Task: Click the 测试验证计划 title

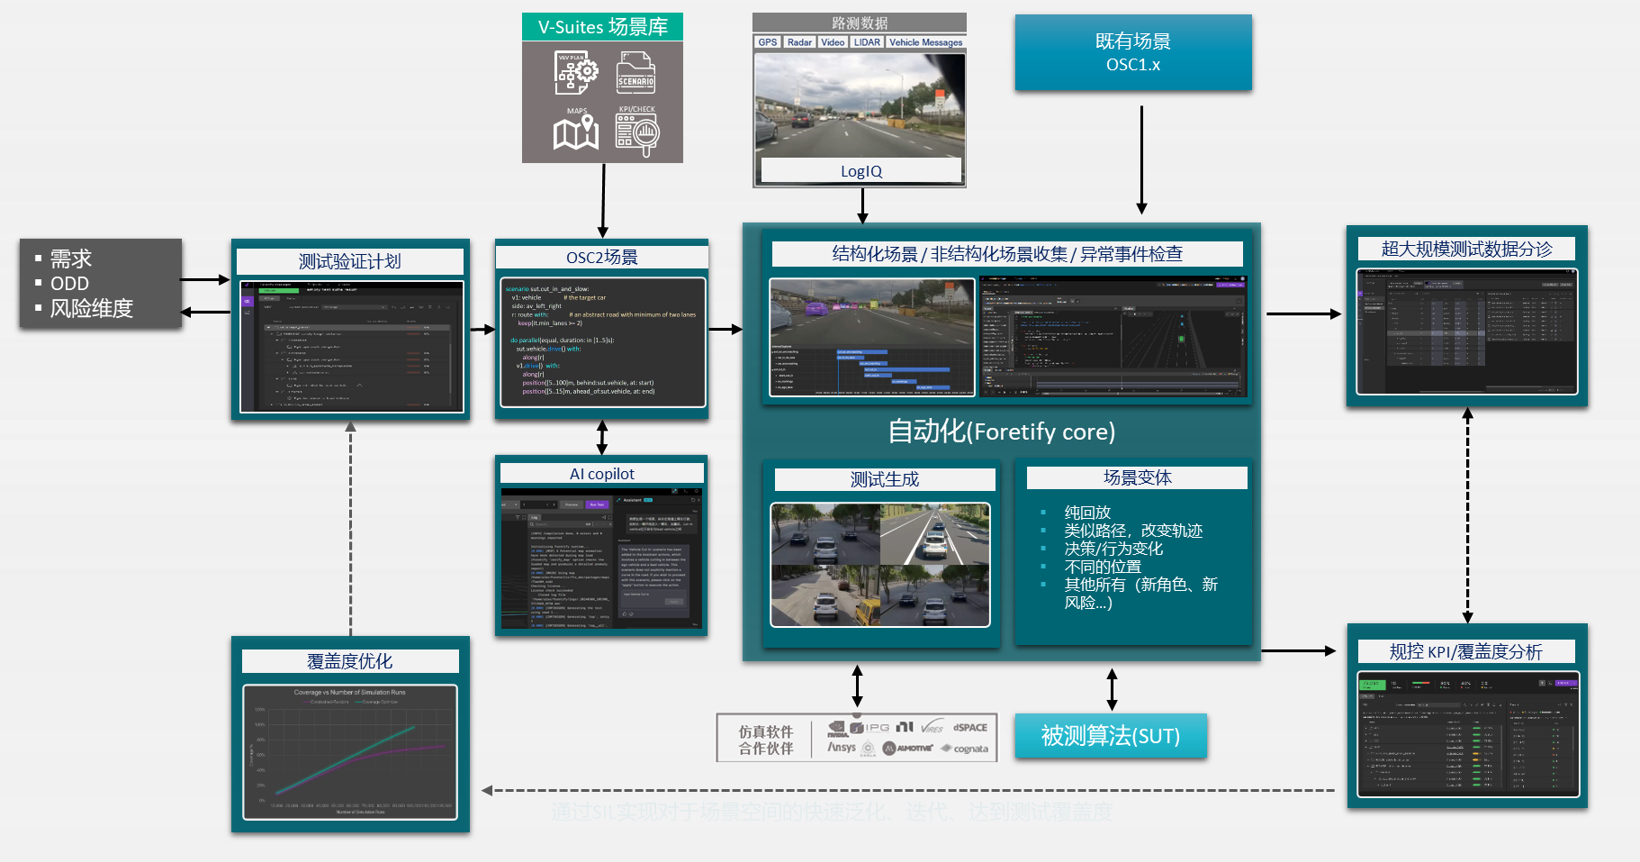Action: (350, 261)
